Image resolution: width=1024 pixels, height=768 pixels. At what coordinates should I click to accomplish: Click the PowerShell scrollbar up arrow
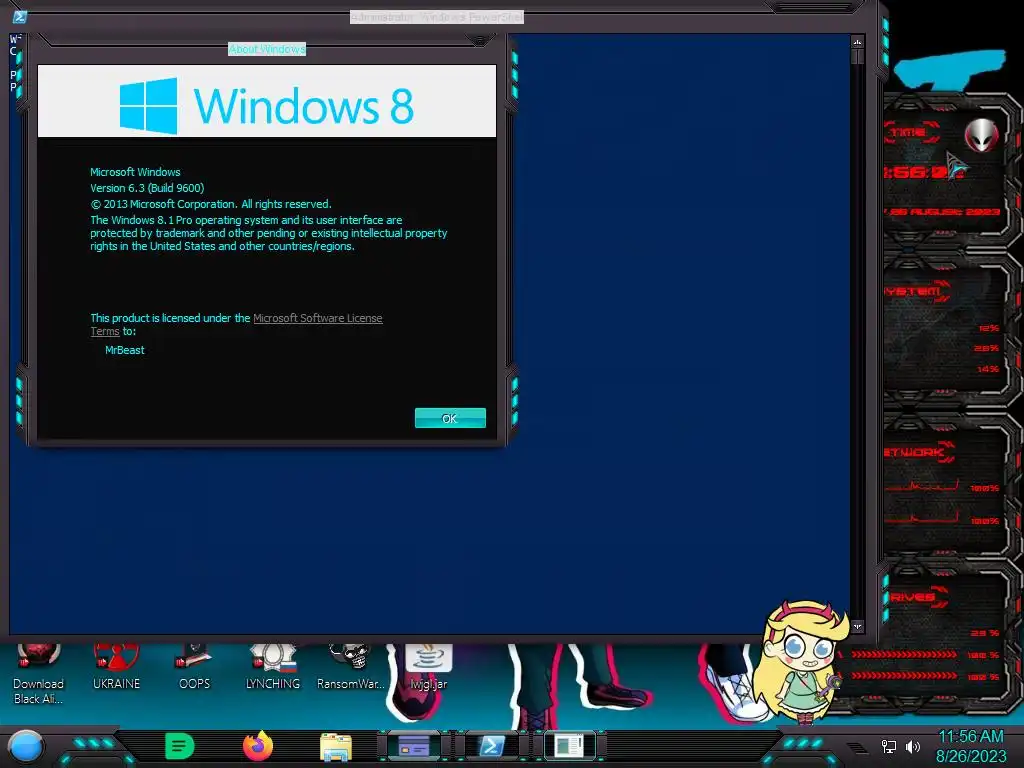tap(857, 42)
